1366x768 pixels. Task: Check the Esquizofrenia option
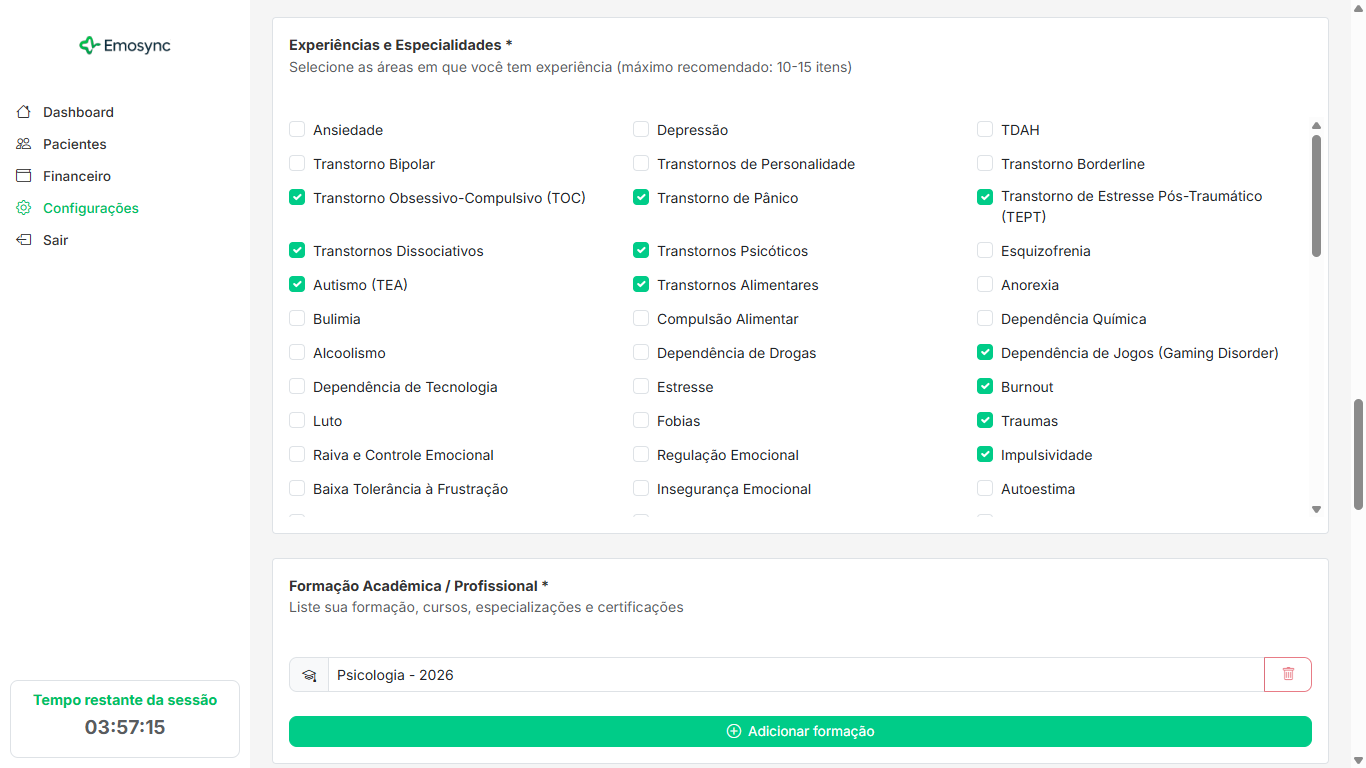985,250
